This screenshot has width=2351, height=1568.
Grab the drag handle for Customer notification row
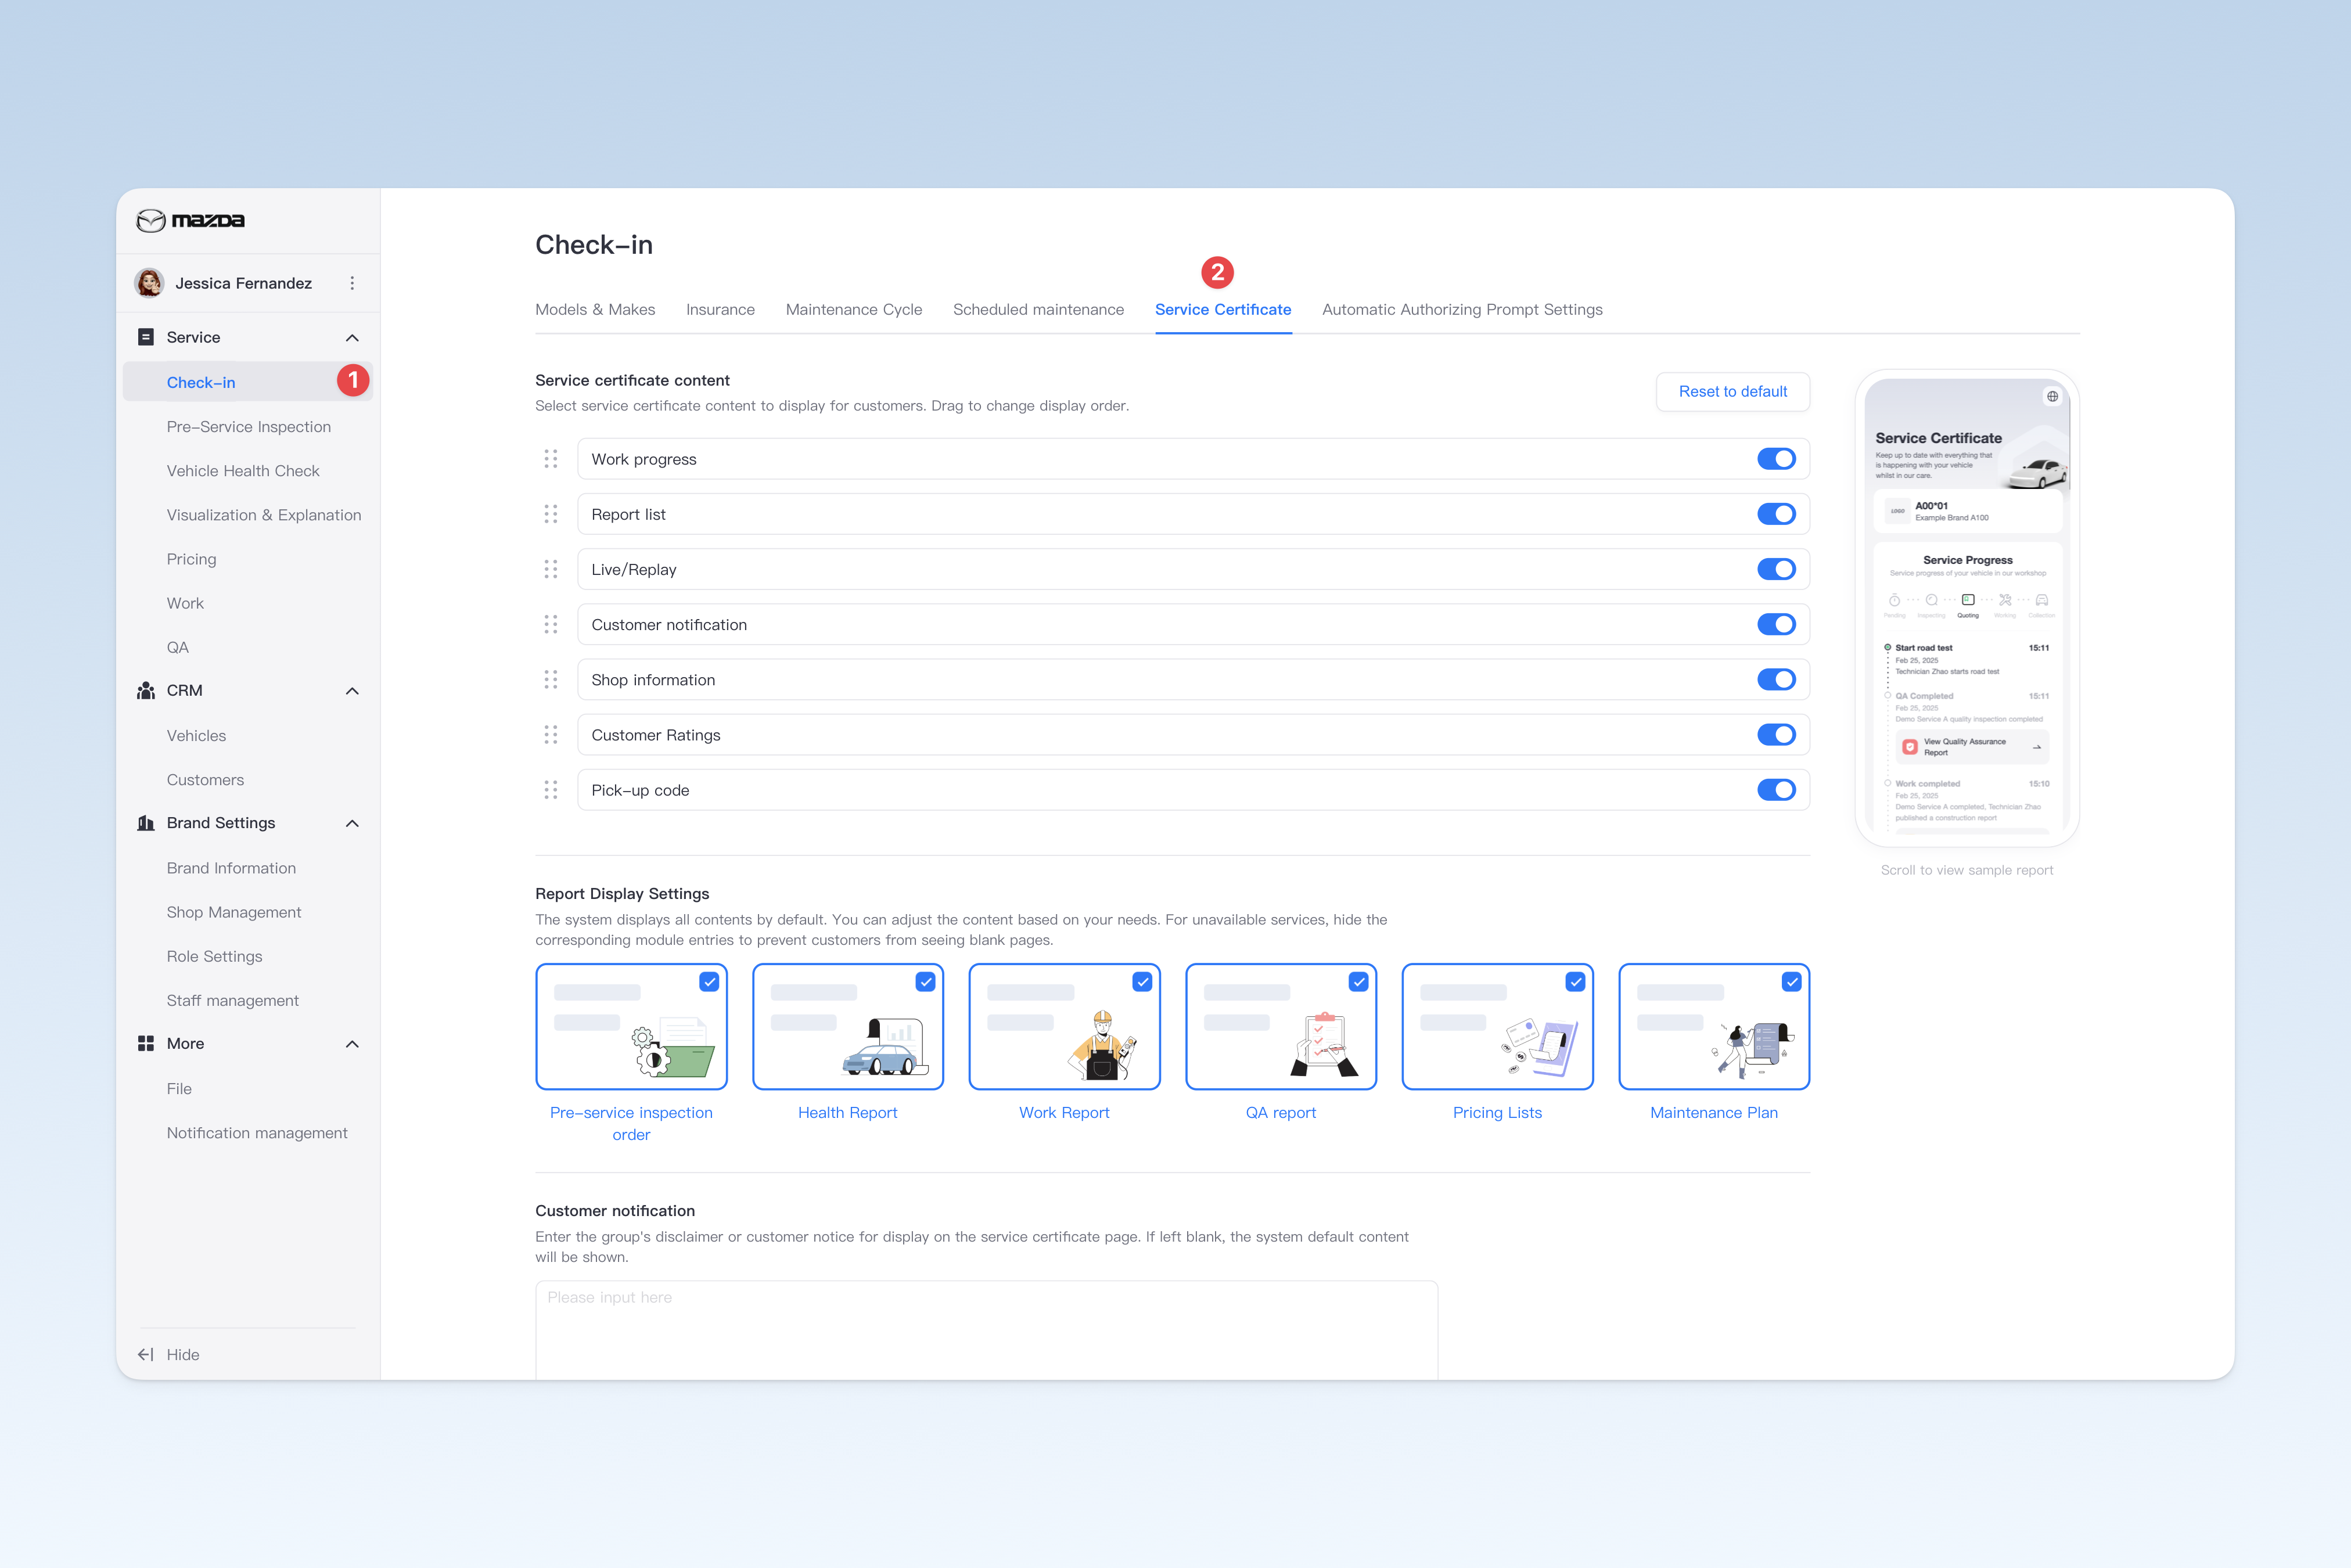[x=551, y=624]
